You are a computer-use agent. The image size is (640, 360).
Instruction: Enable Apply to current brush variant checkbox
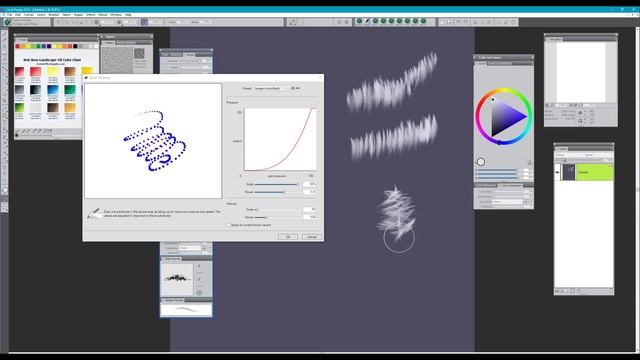coord(229,225)
